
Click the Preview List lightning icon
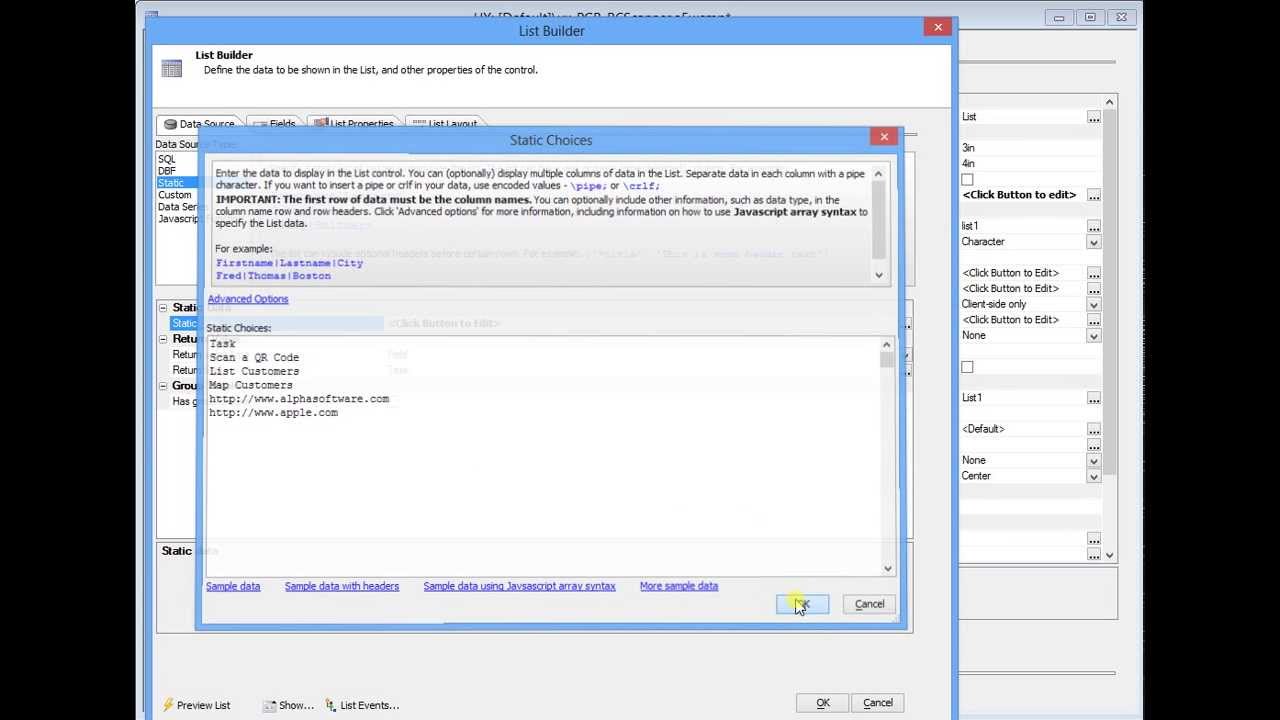[x=168, y=705]
